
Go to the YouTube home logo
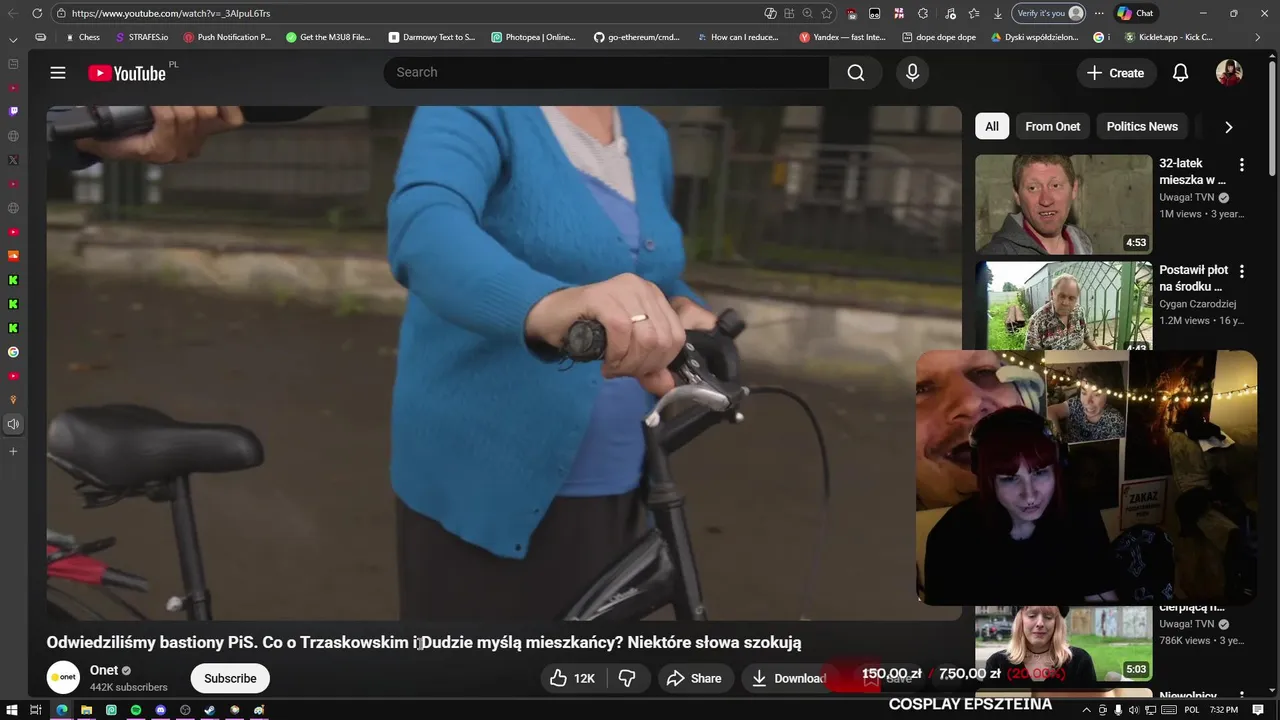coord(126,73)
